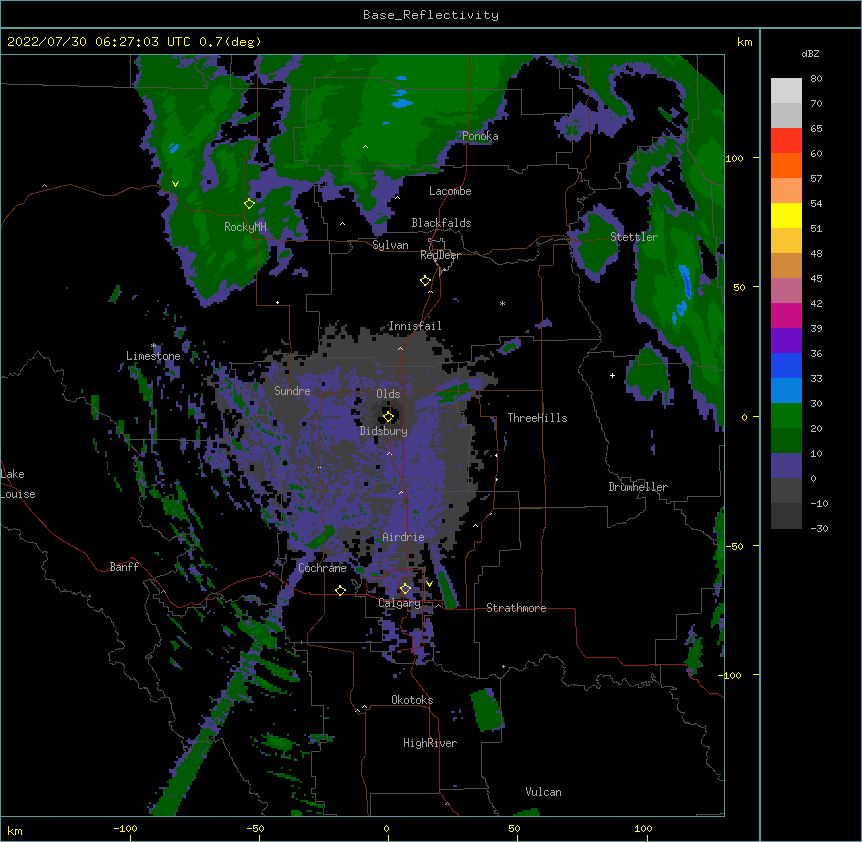
Task: Click the ThreeHills city label
Action: point(537,418)
